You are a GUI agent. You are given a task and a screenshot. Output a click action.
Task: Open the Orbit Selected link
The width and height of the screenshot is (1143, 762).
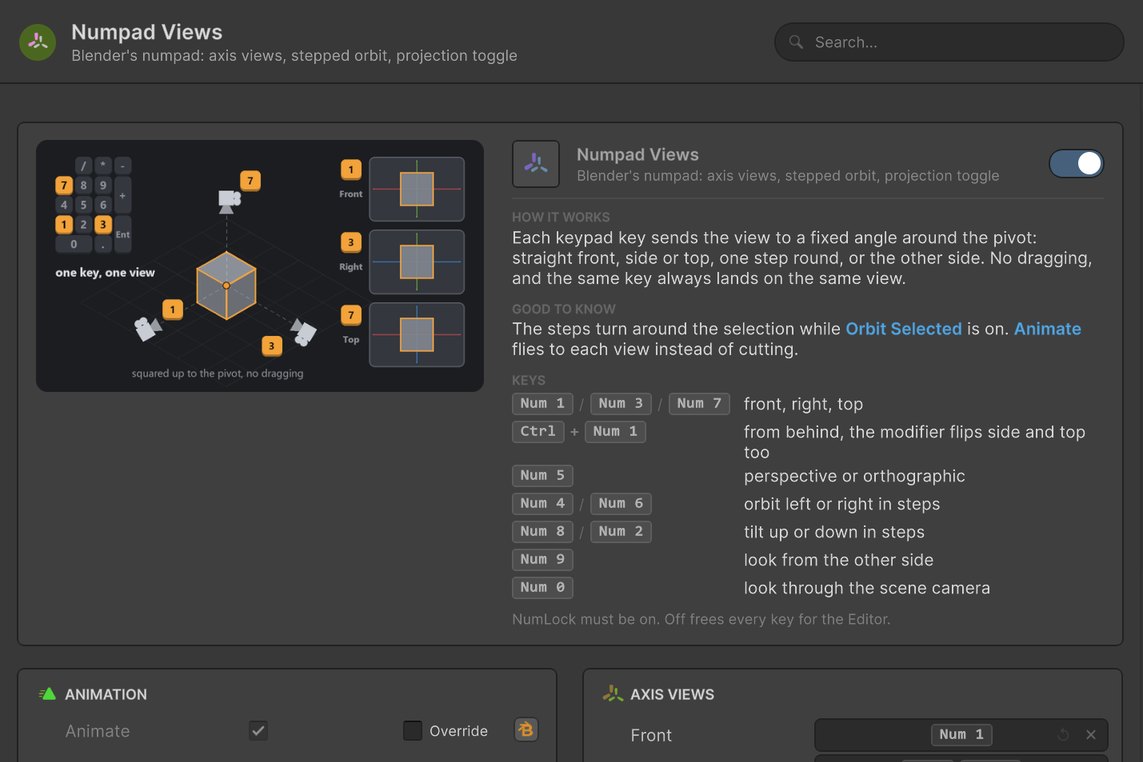[x=903, y=329]
